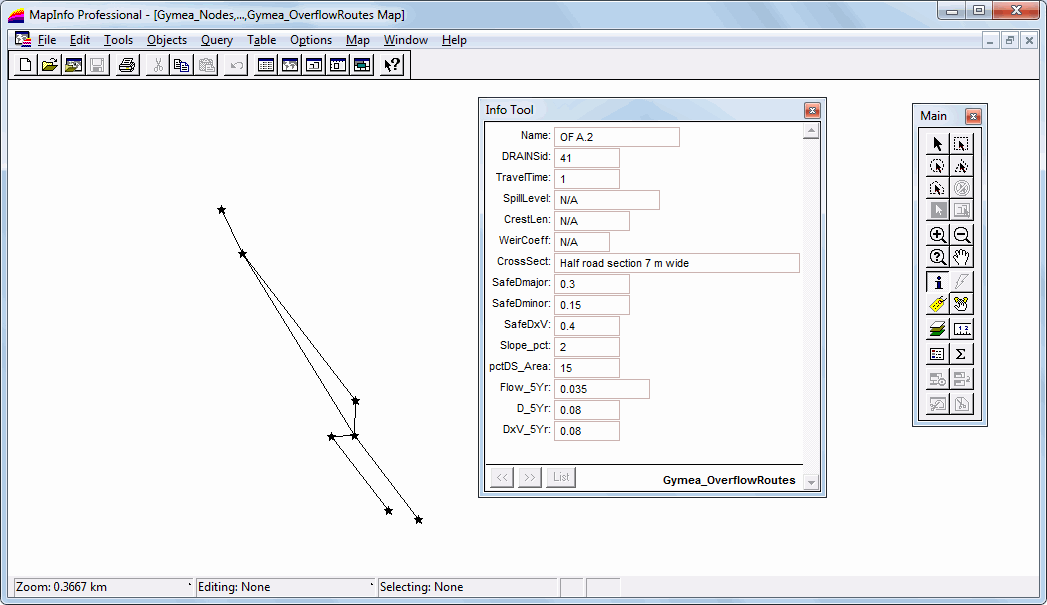Click the Open Table folder icon

[50, 65]
